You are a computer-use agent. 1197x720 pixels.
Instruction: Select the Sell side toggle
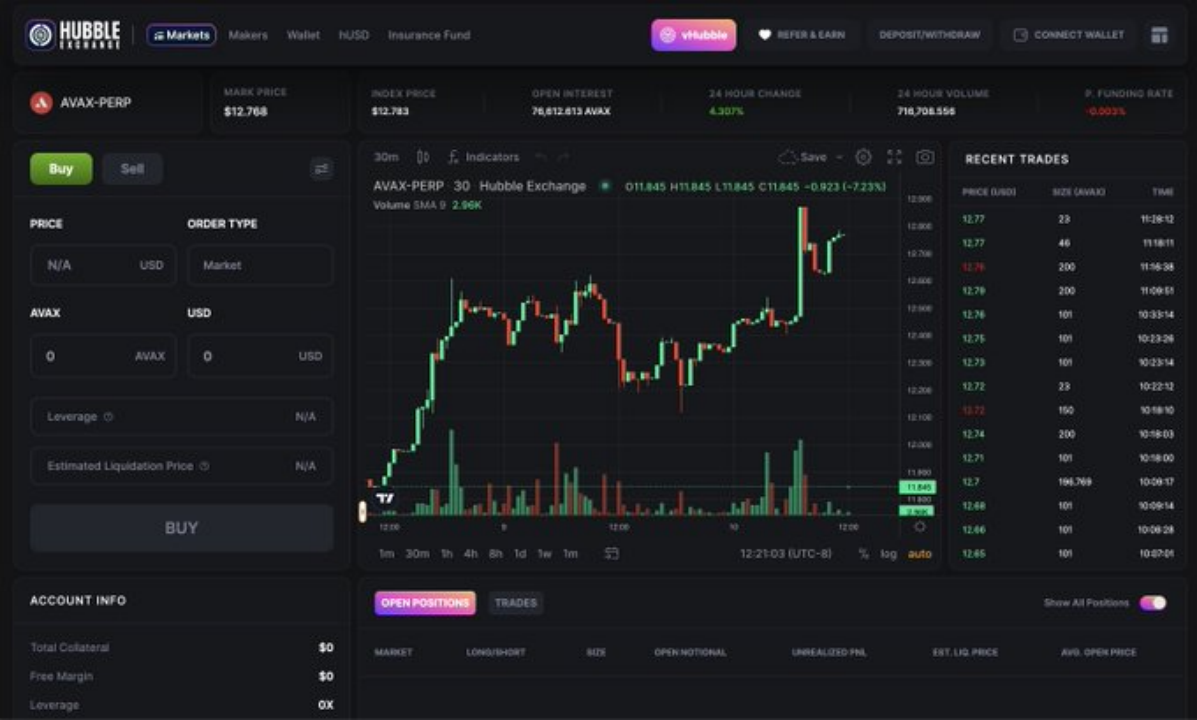click(x=132, y=169)
